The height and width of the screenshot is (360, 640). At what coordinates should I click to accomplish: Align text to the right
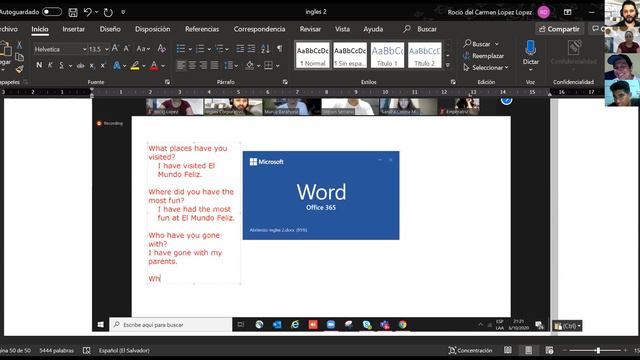point(203,65)
